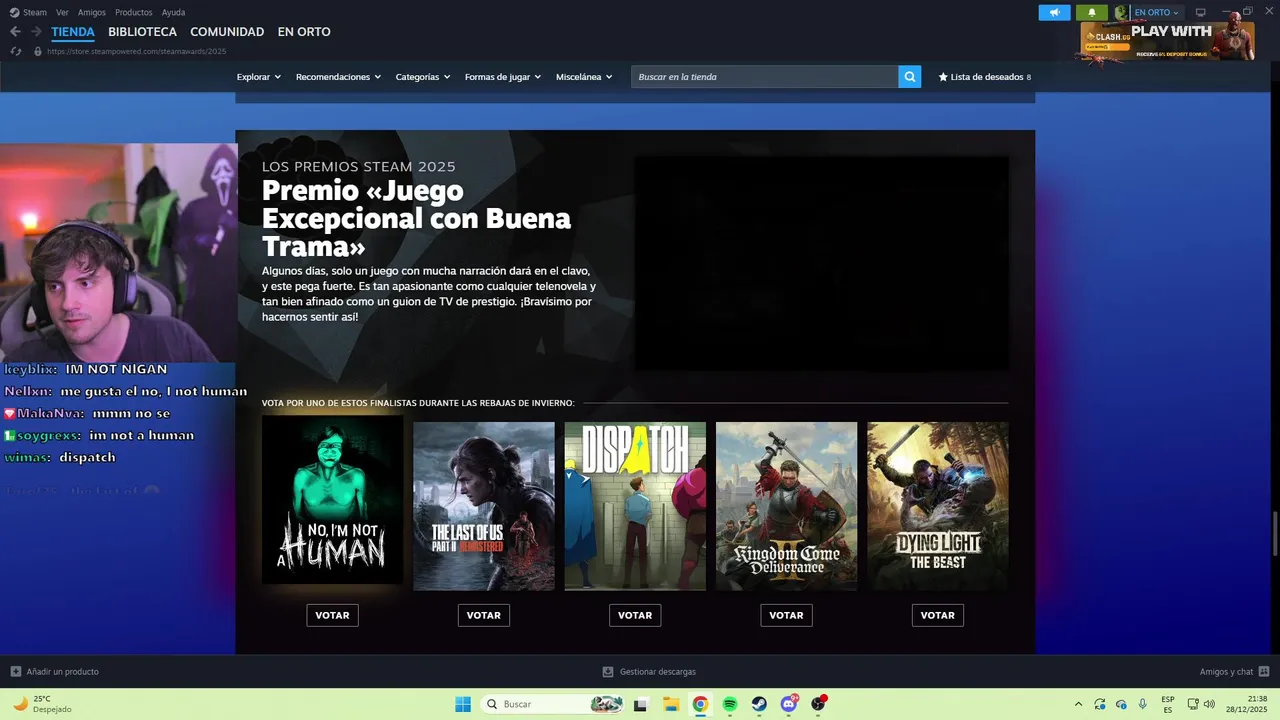Image resolution: width=1280 pixels, height=720 pixels.
Task: Vote for The Last of Us Part II
Action: [x=484, y=615]
